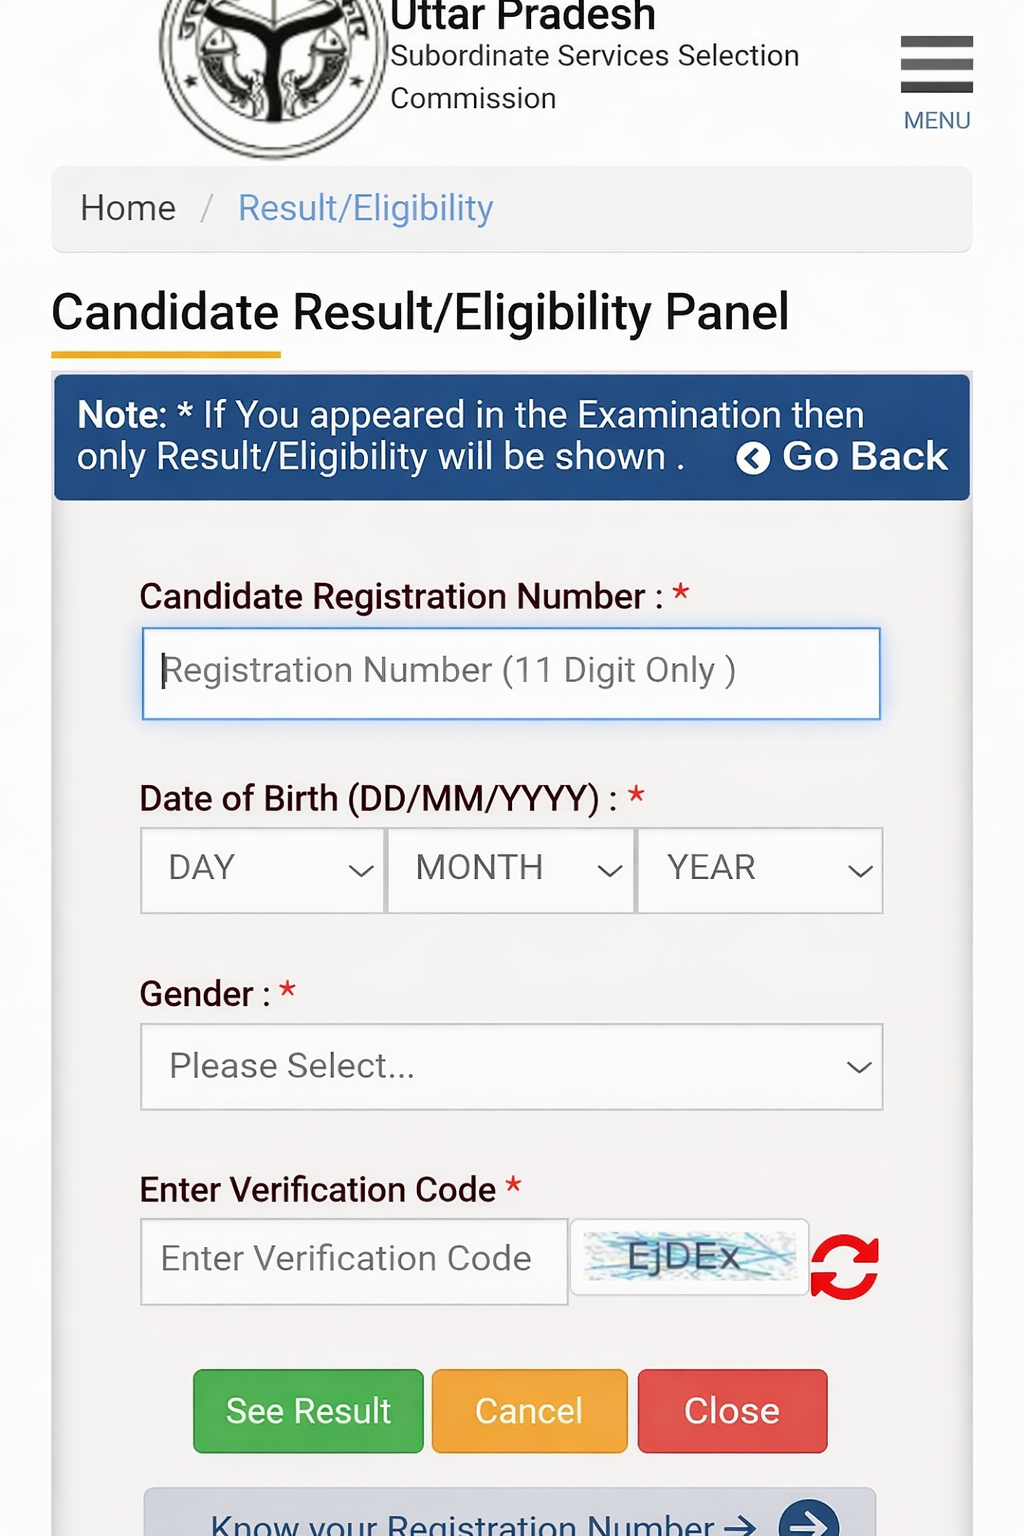
Task: Navigate to Home via breadcrumb
Action: tap(127, 209)
